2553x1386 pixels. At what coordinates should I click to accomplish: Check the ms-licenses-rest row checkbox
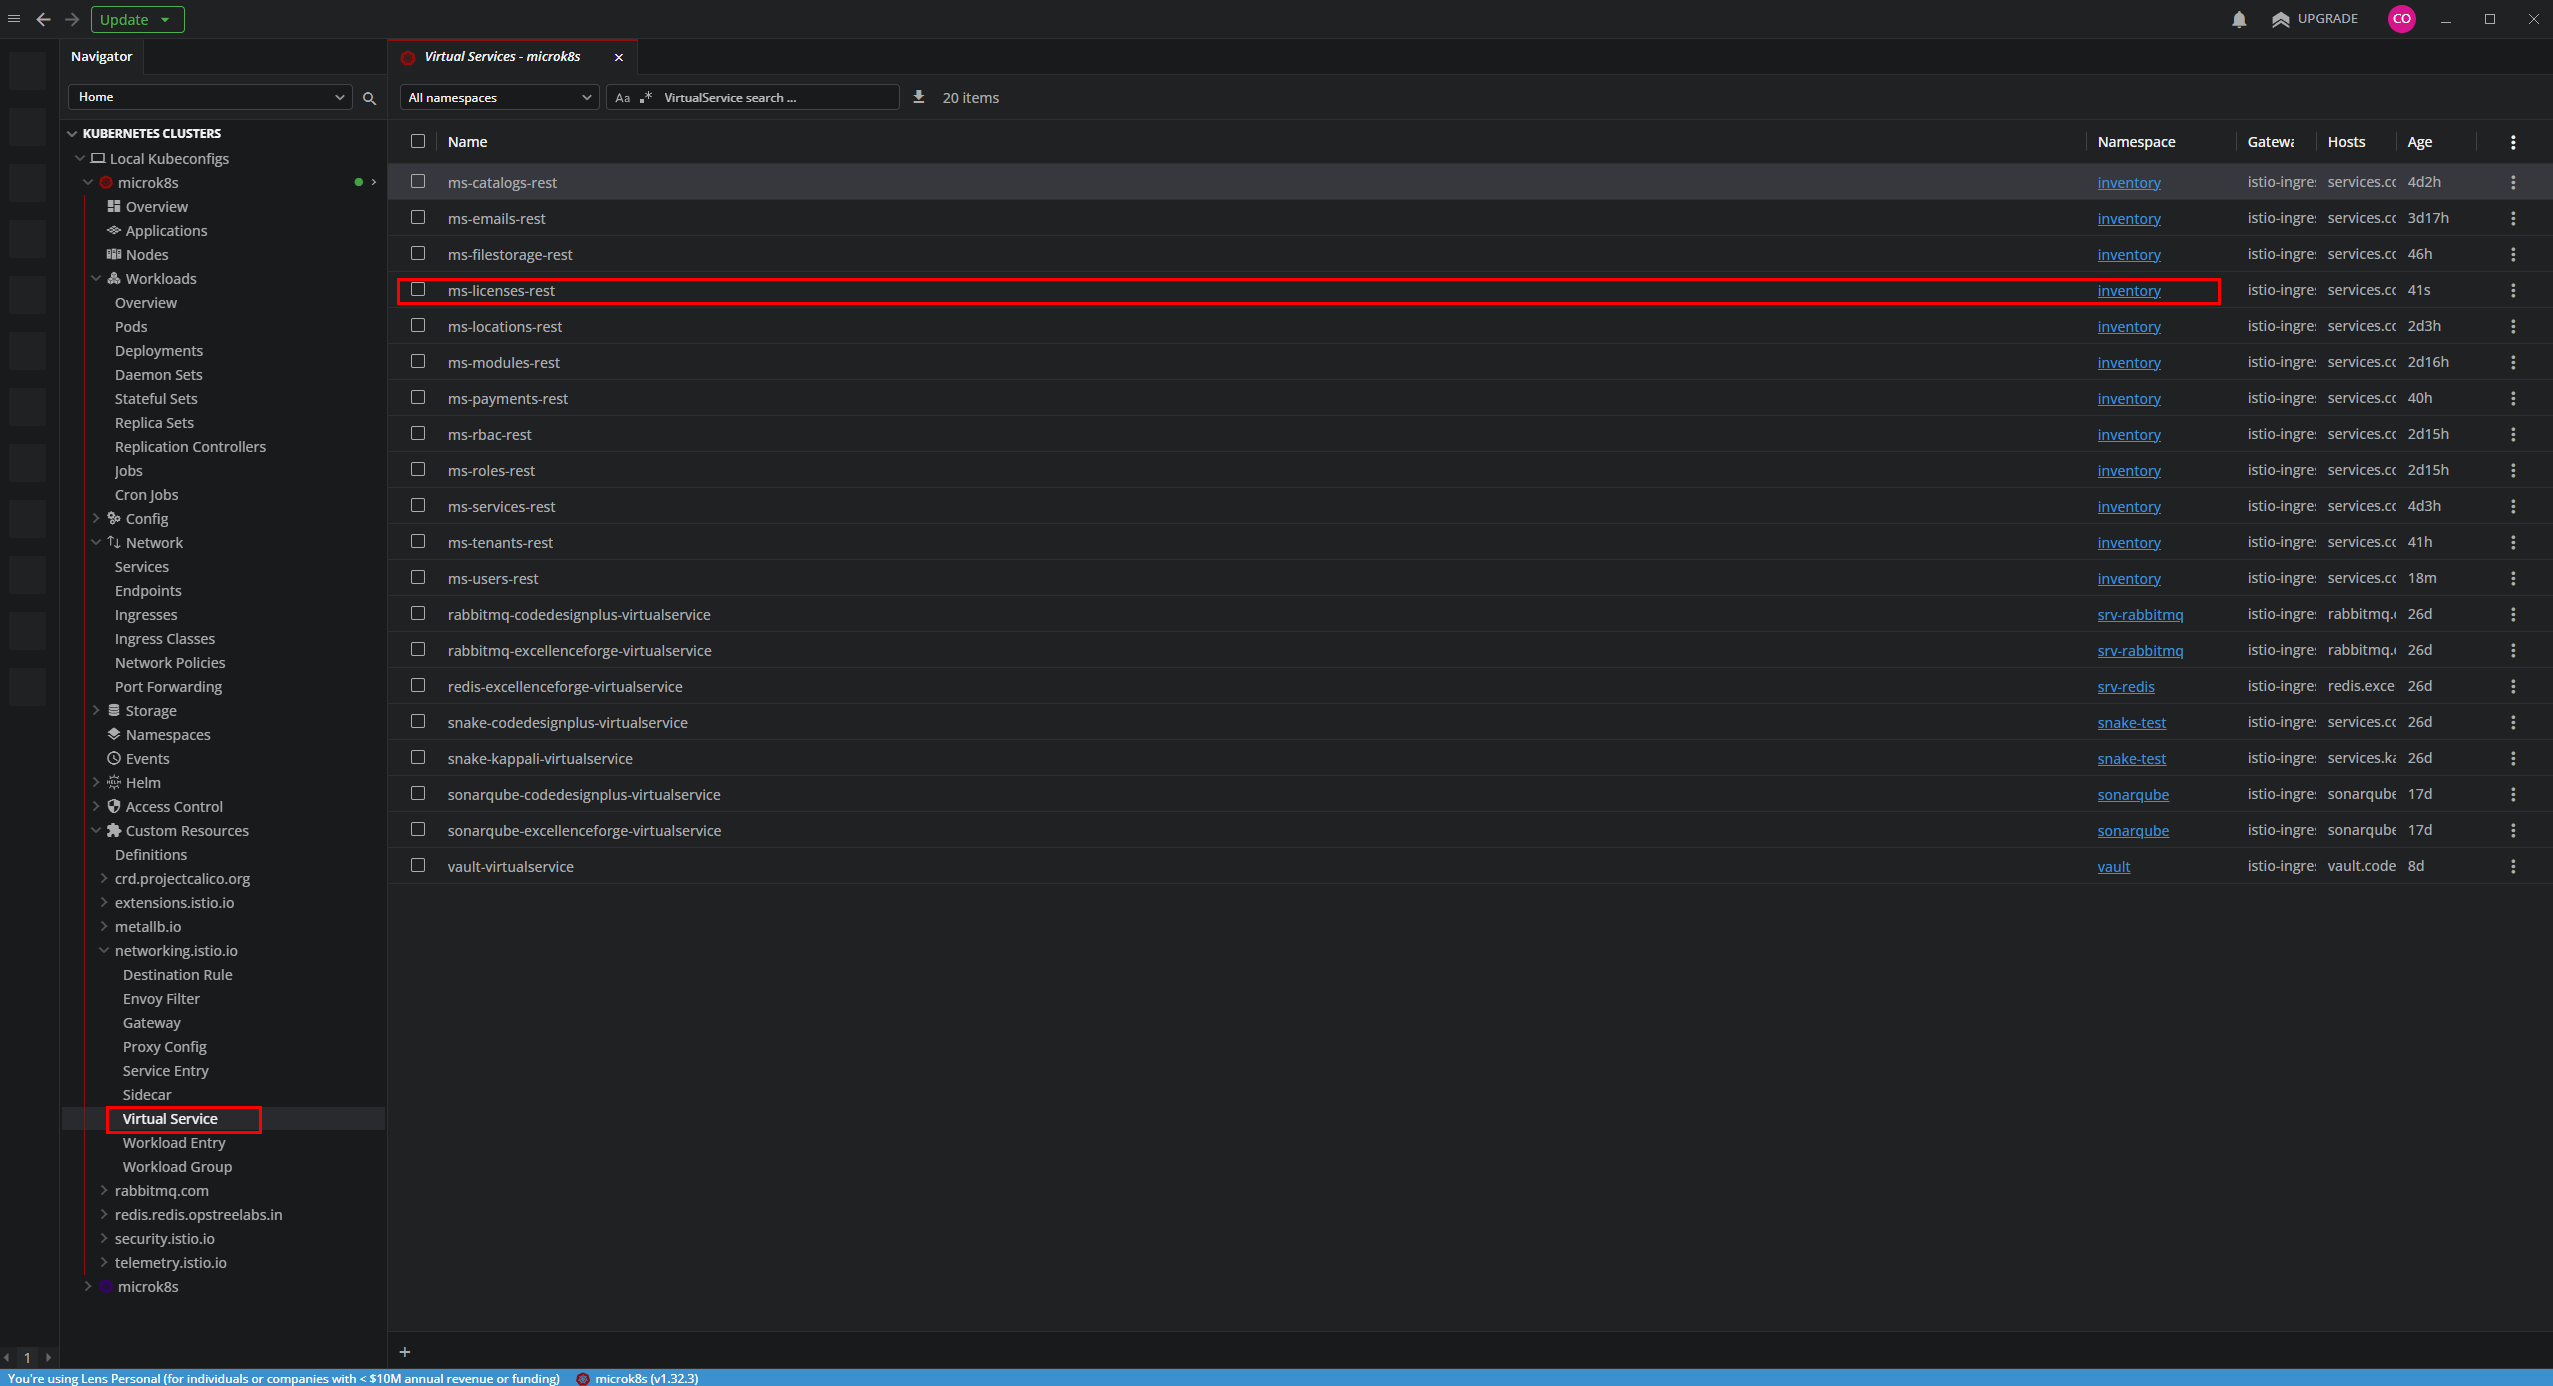click(418, 289)
